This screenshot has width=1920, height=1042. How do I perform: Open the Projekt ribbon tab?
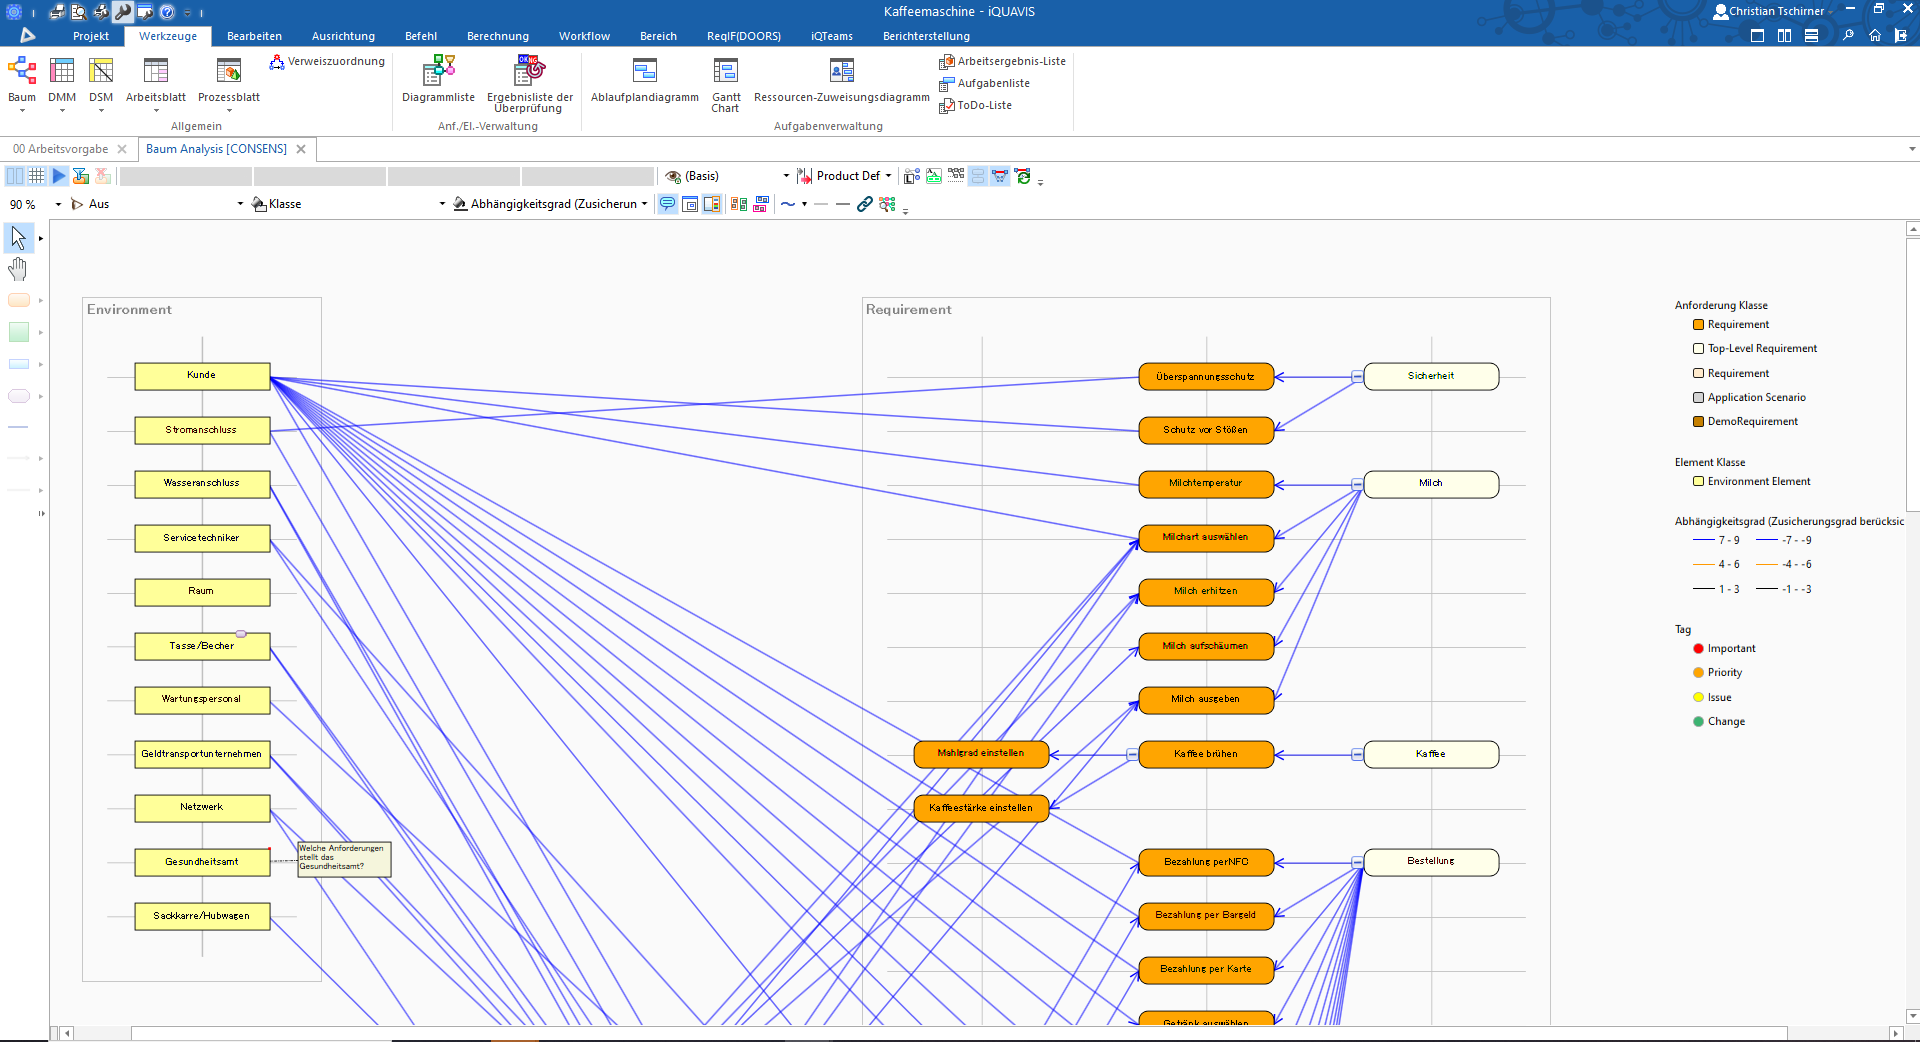tap(91, 36)
